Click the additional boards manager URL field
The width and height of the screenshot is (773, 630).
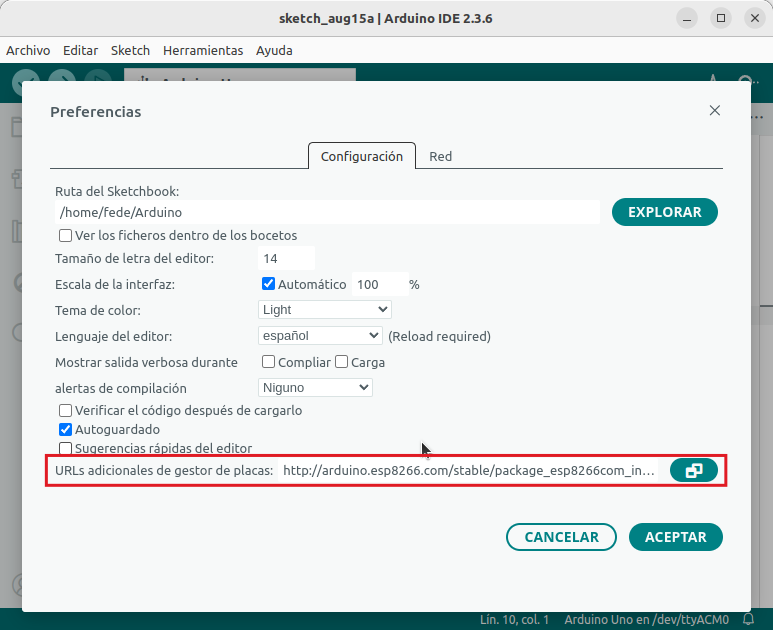pos(467,470)
